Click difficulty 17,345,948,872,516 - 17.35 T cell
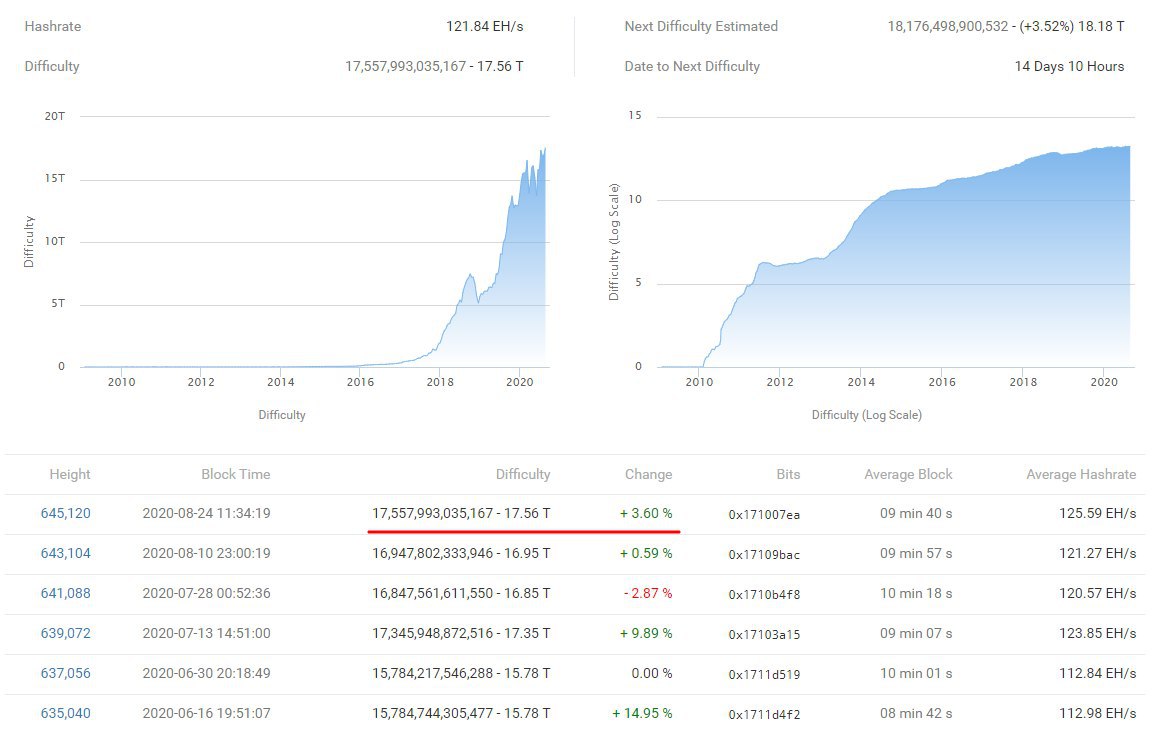 click(461, 633)
